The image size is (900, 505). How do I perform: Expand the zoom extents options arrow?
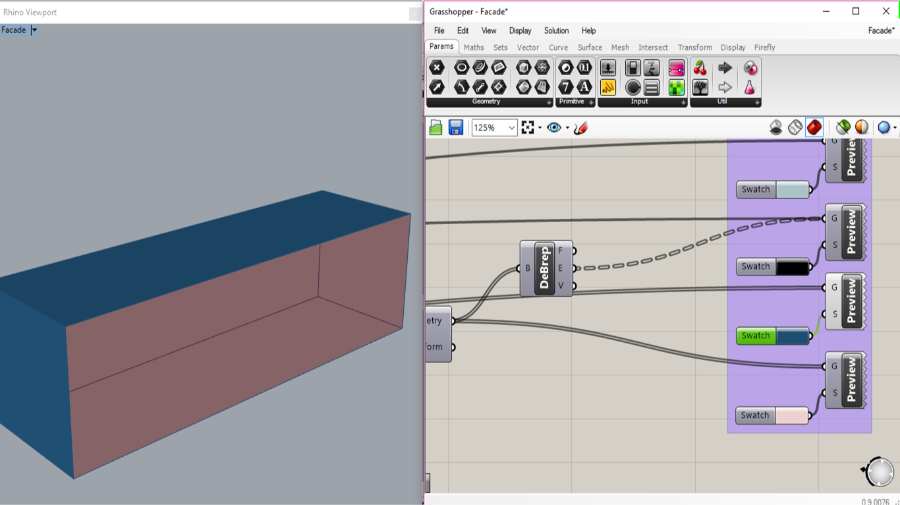(540, 127)
